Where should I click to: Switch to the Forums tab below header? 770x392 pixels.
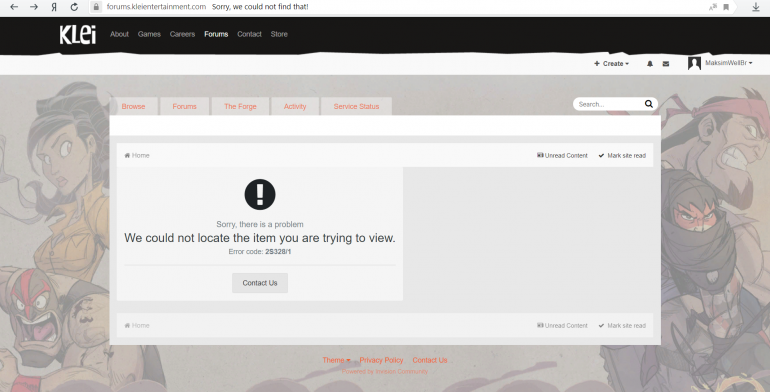point(185,106)
